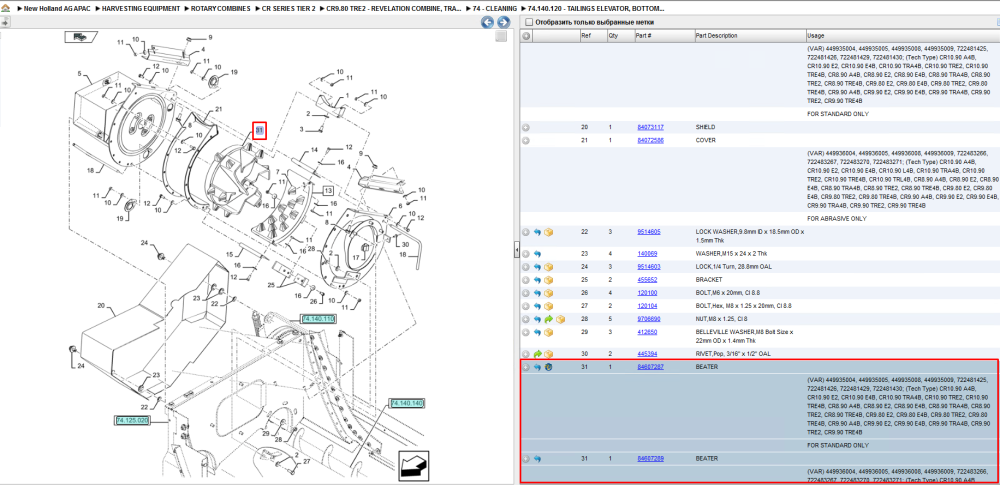The width and height of the screenshot is (1000, 485).
Task: Open part number 455652 link
Action: 647,280
